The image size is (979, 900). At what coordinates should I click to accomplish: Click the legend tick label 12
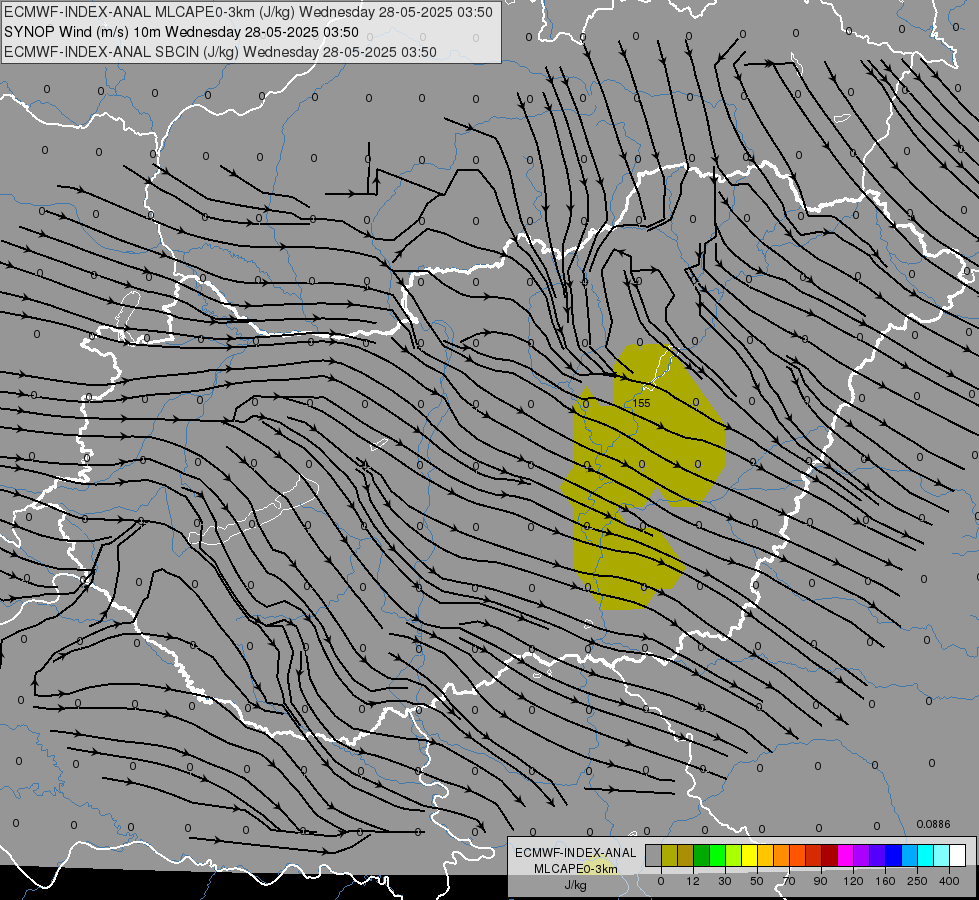[693, 881]
